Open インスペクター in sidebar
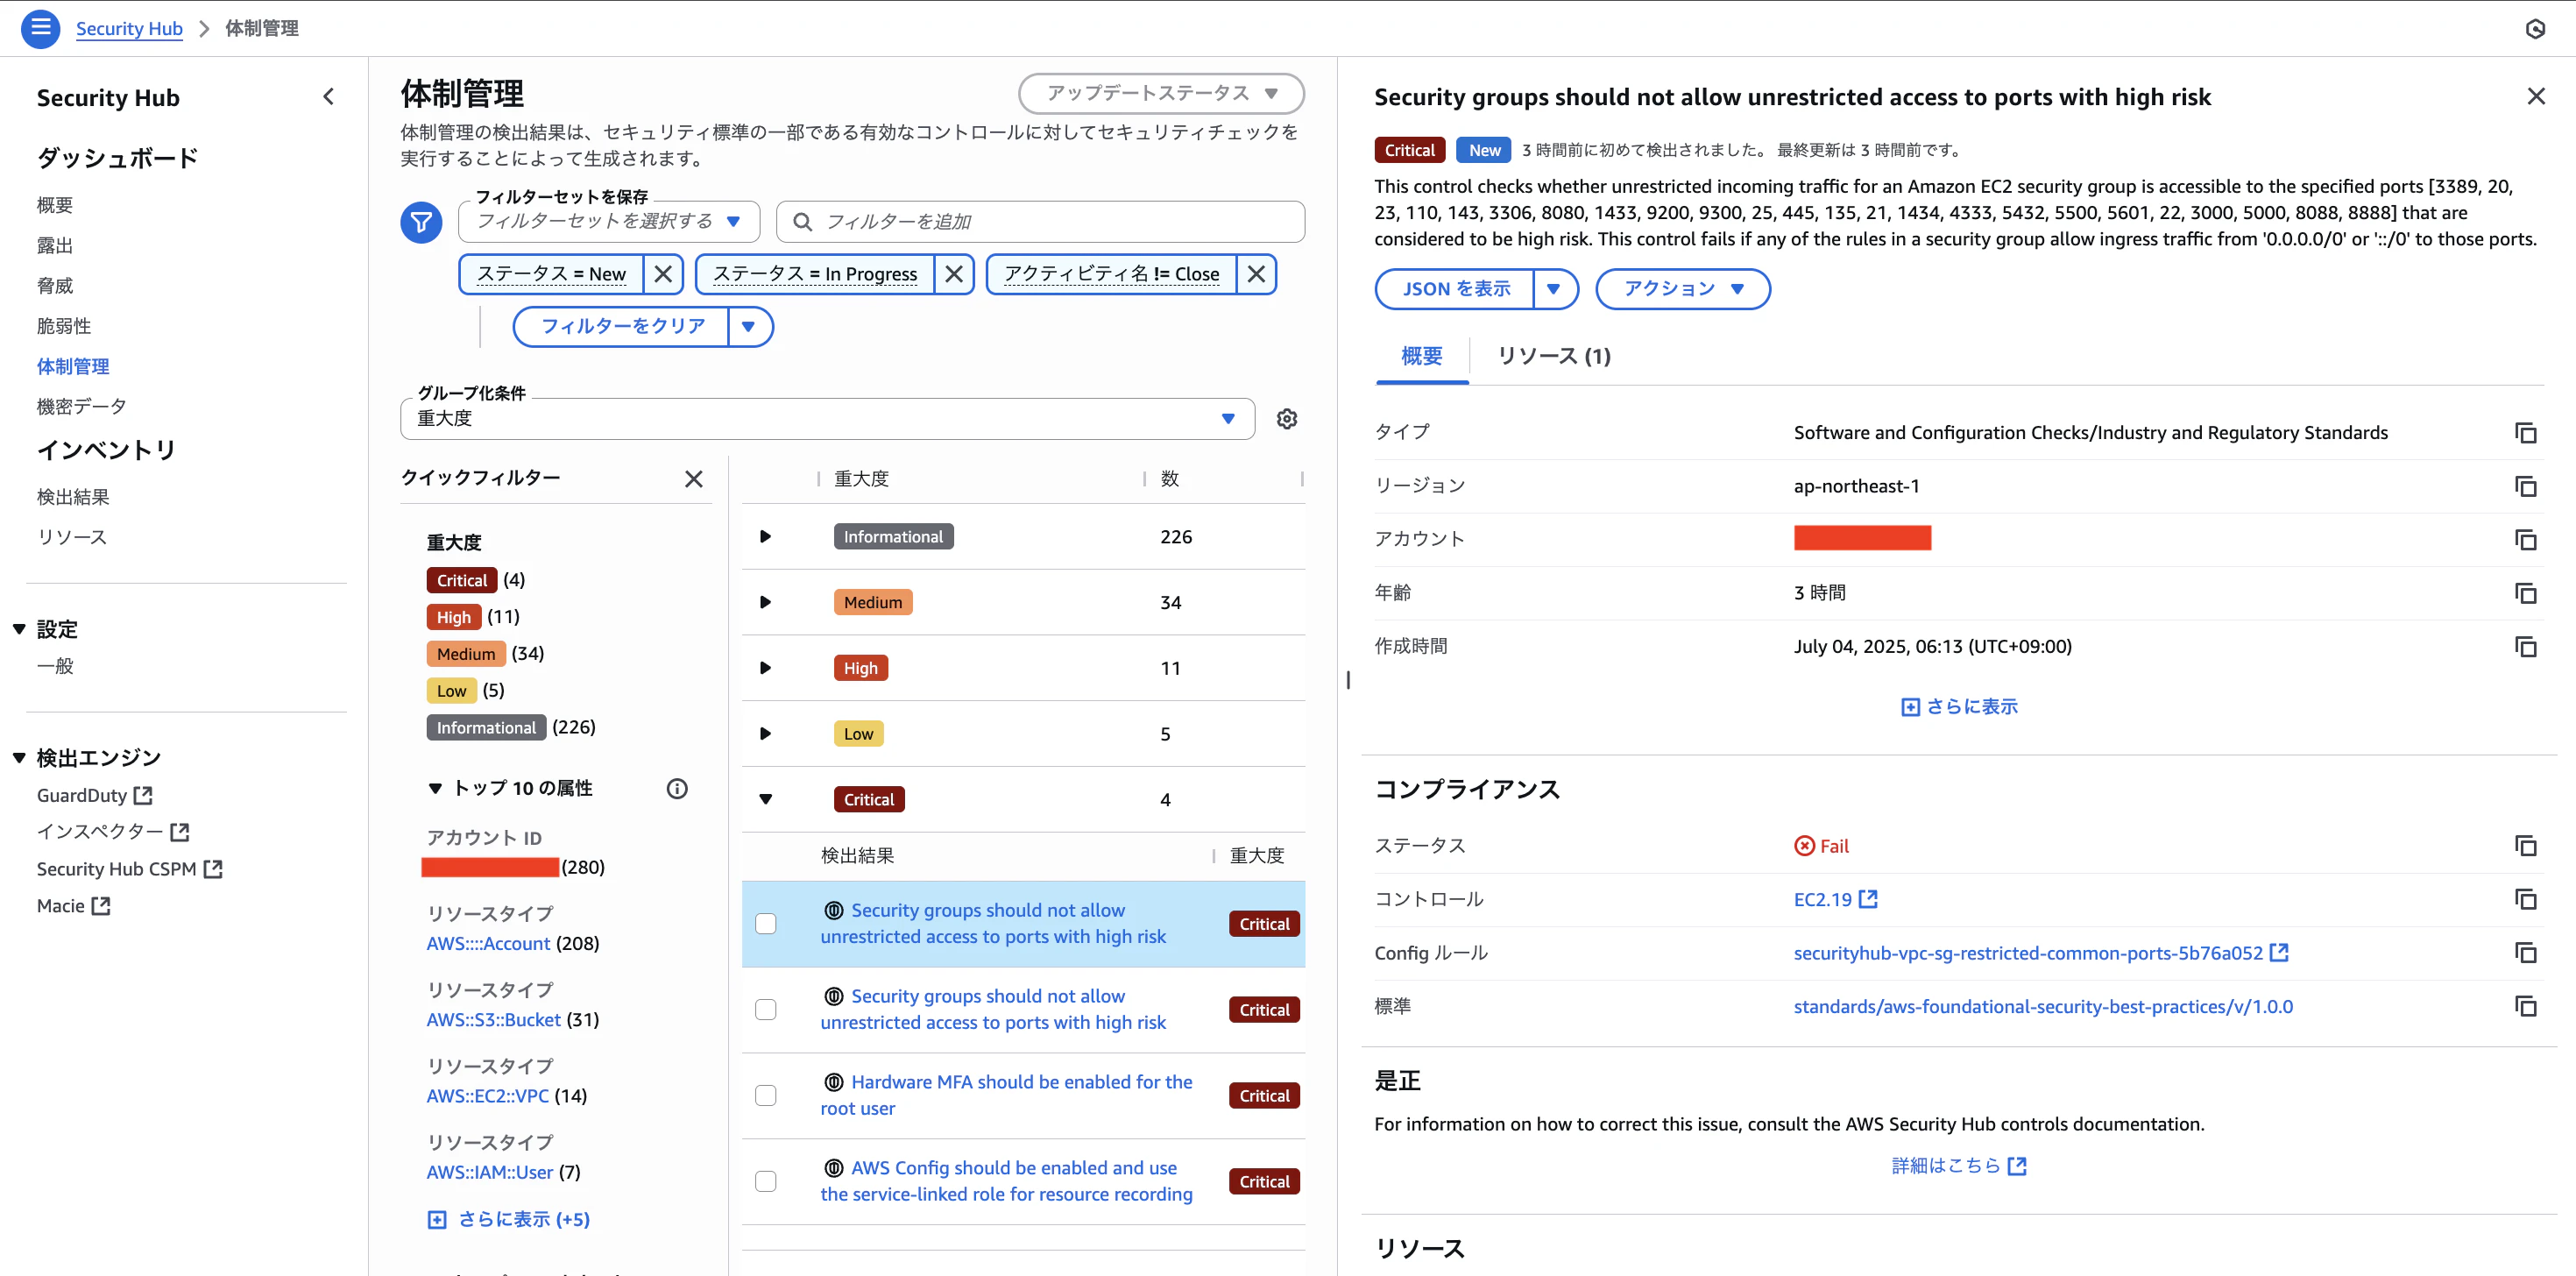 [112, 832]
